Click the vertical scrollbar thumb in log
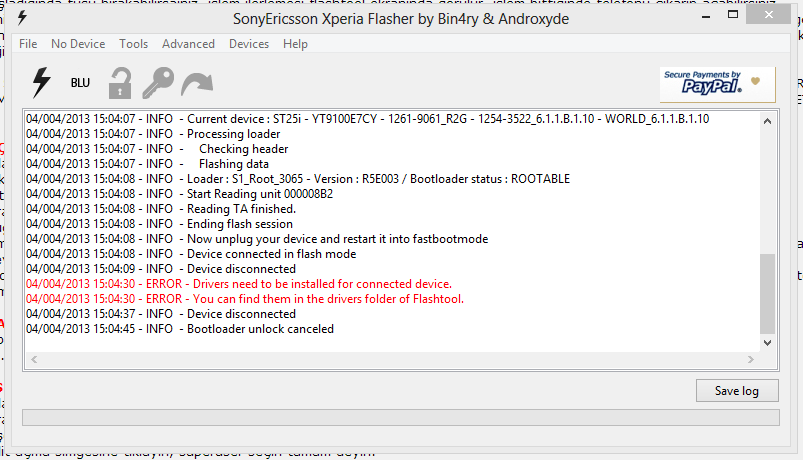This screenshot has height=460, width=803. [767, 294]
